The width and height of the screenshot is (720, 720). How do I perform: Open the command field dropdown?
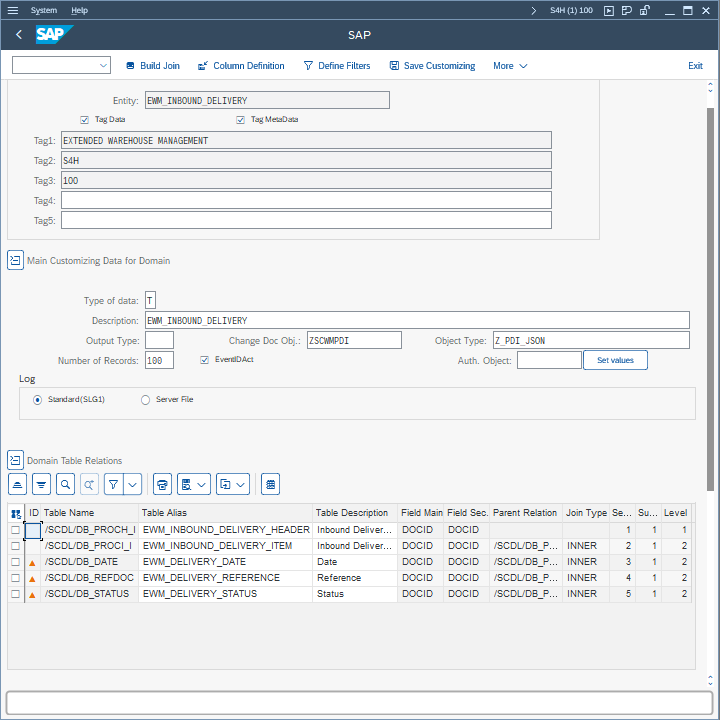104,66
